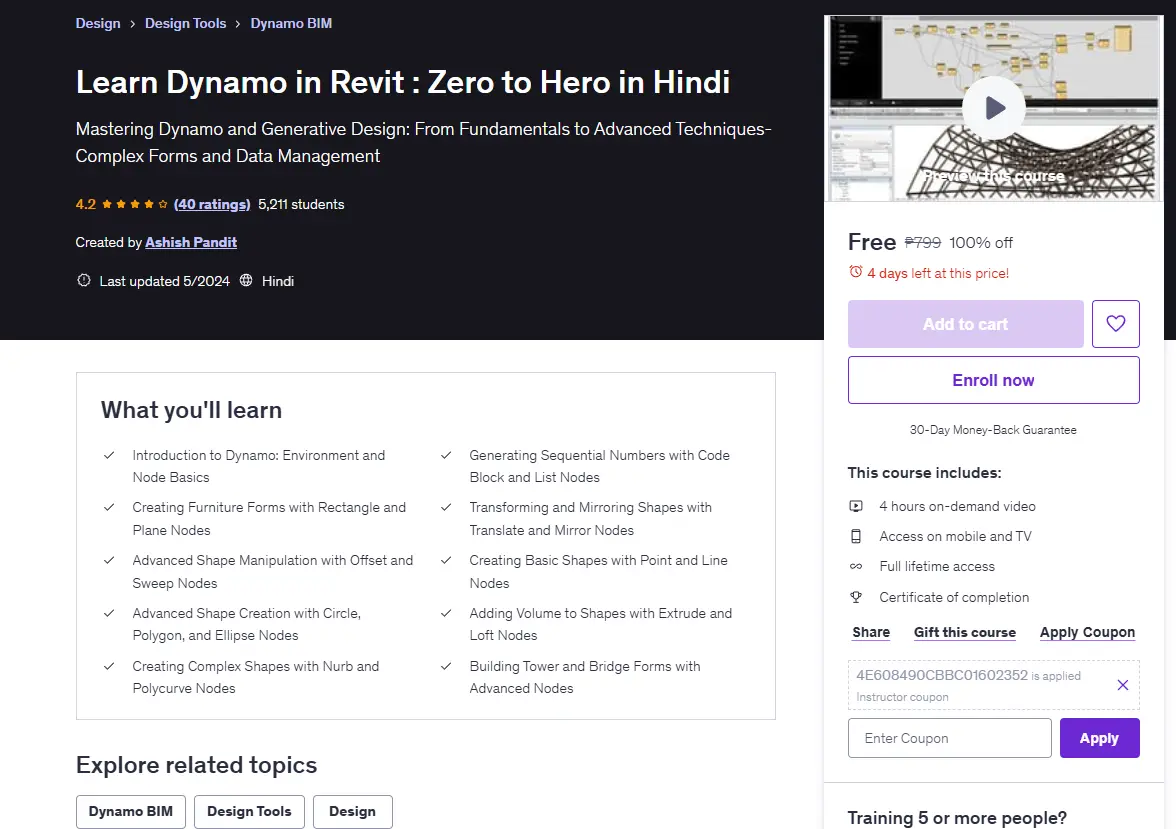Click the Add to cart button
Image resolution: width=1176 pixels, height=829 pixels.
965,323
